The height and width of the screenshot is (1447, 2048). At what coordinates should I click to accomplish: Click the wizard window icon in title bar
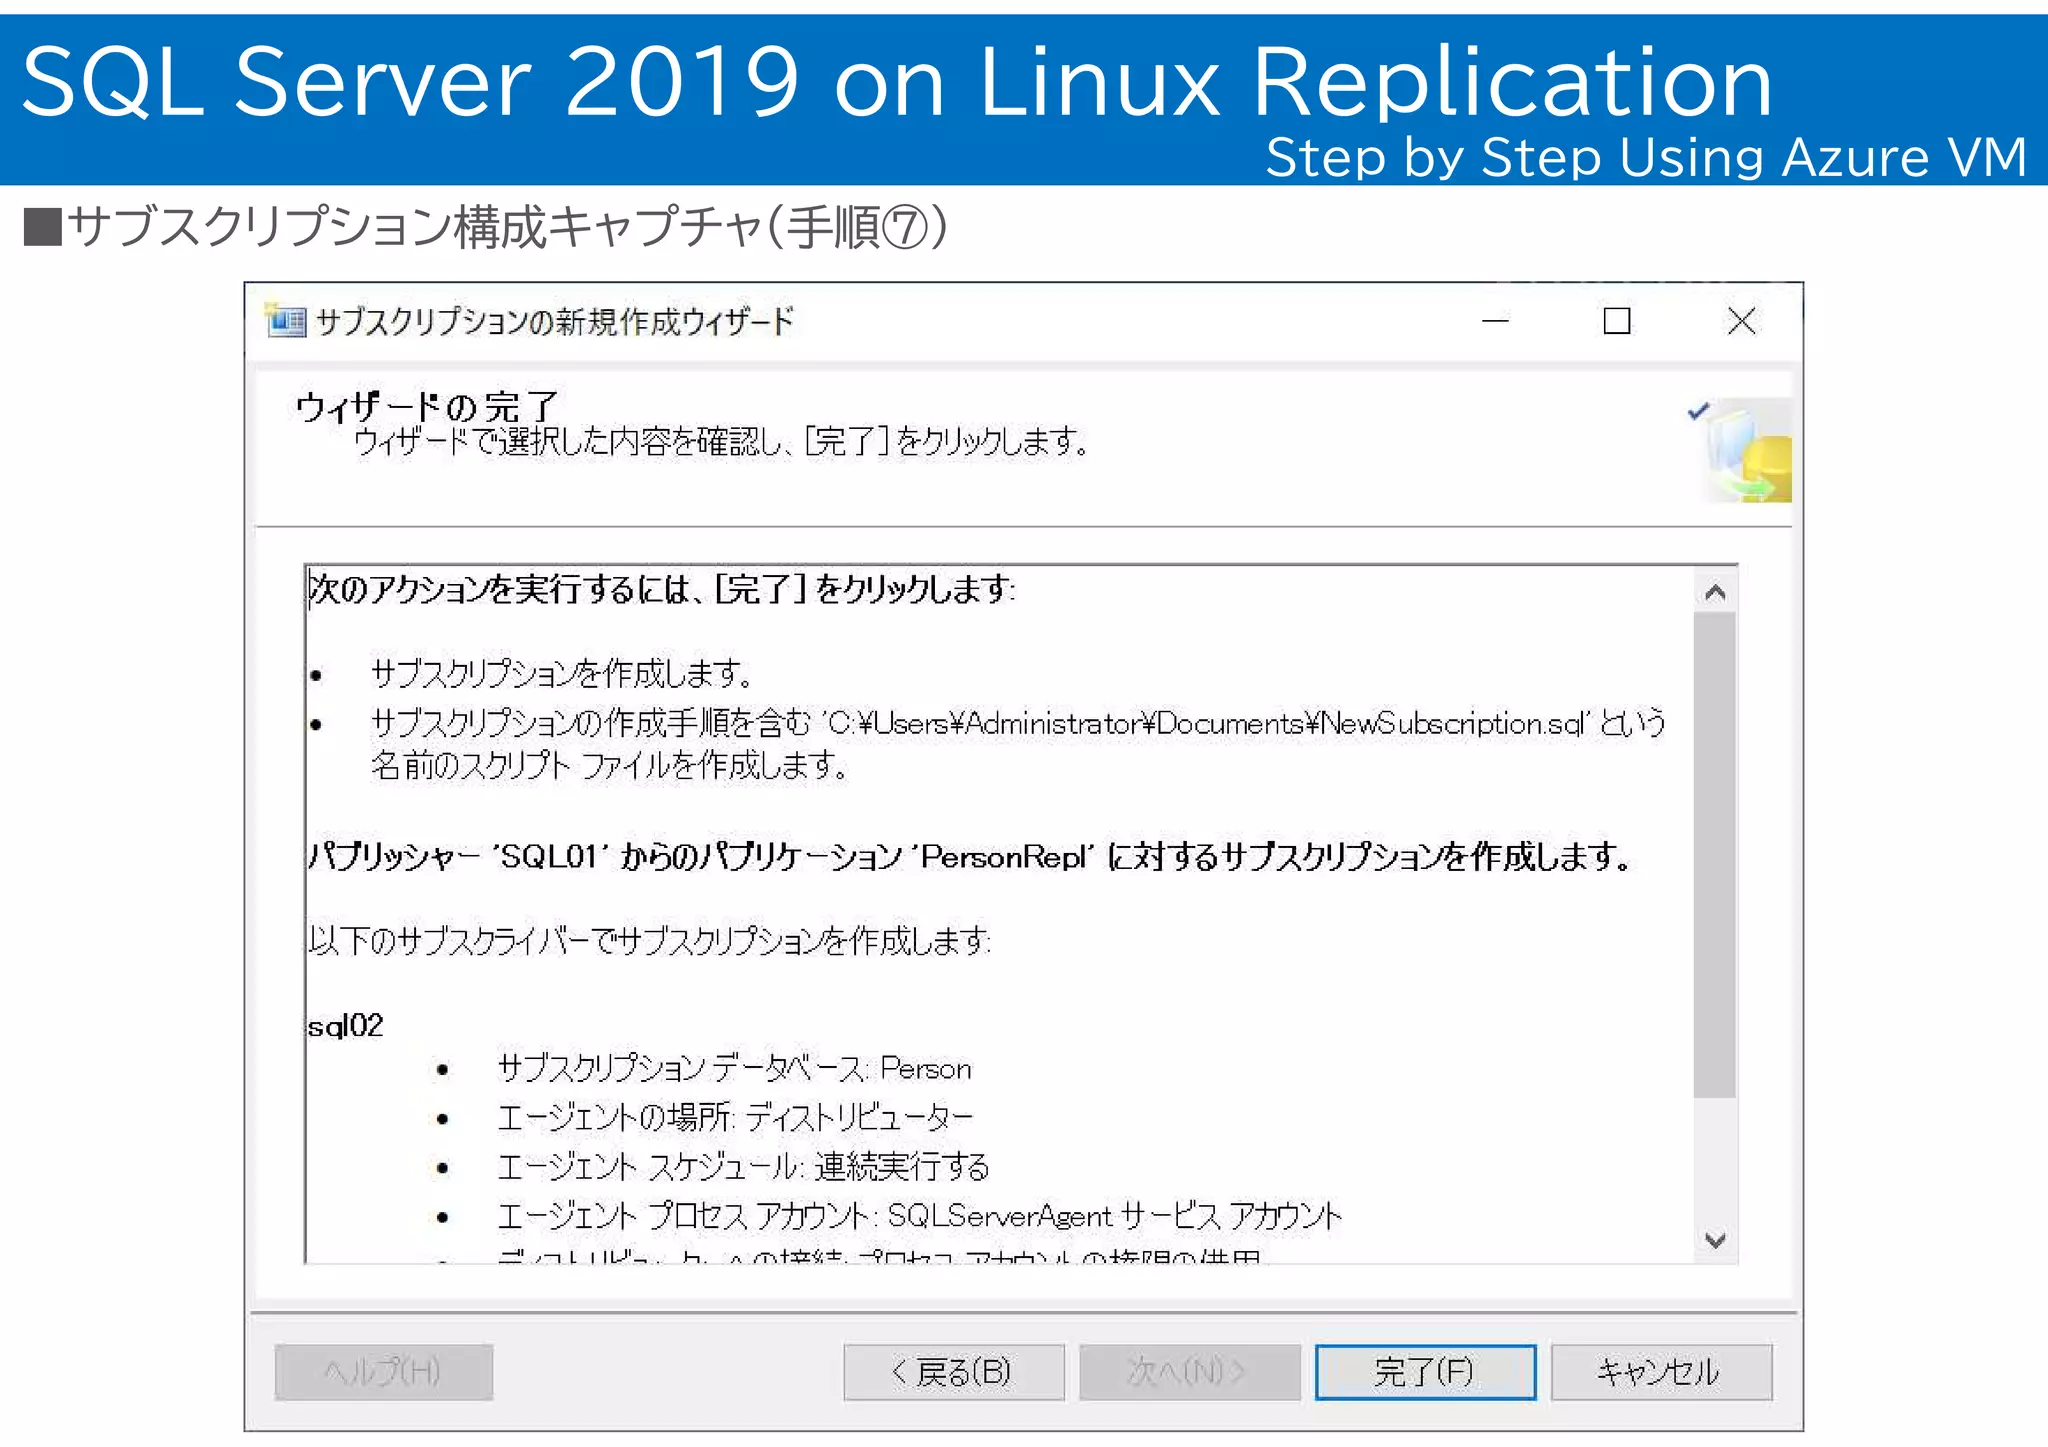point(286,321)
